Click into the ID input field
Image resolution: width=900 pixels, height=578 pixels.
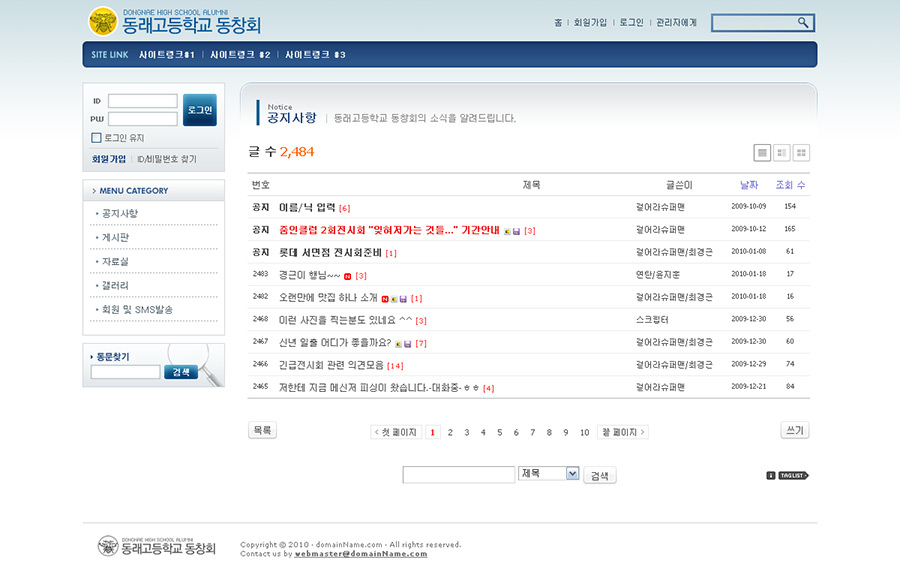(x=142, y=101)
